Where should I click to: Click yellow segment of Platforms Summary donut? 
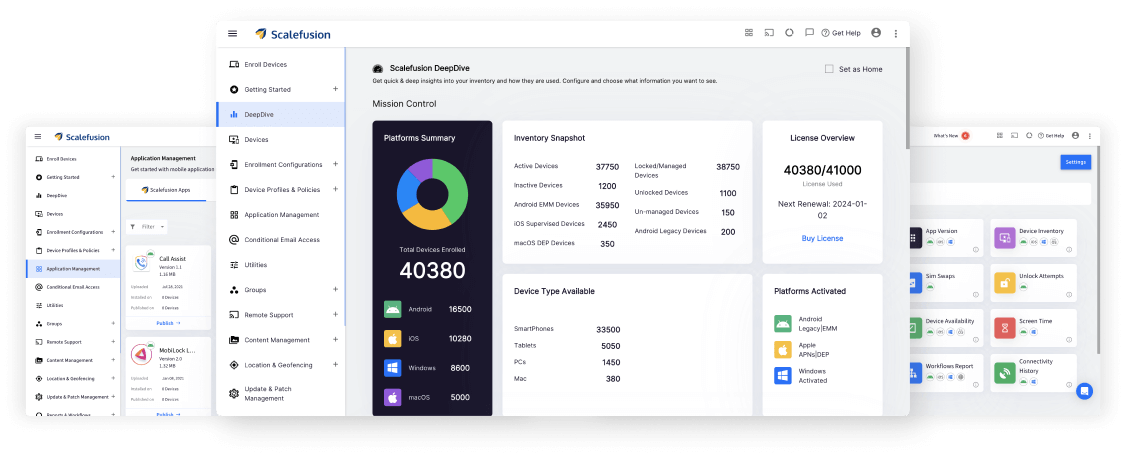428,218
